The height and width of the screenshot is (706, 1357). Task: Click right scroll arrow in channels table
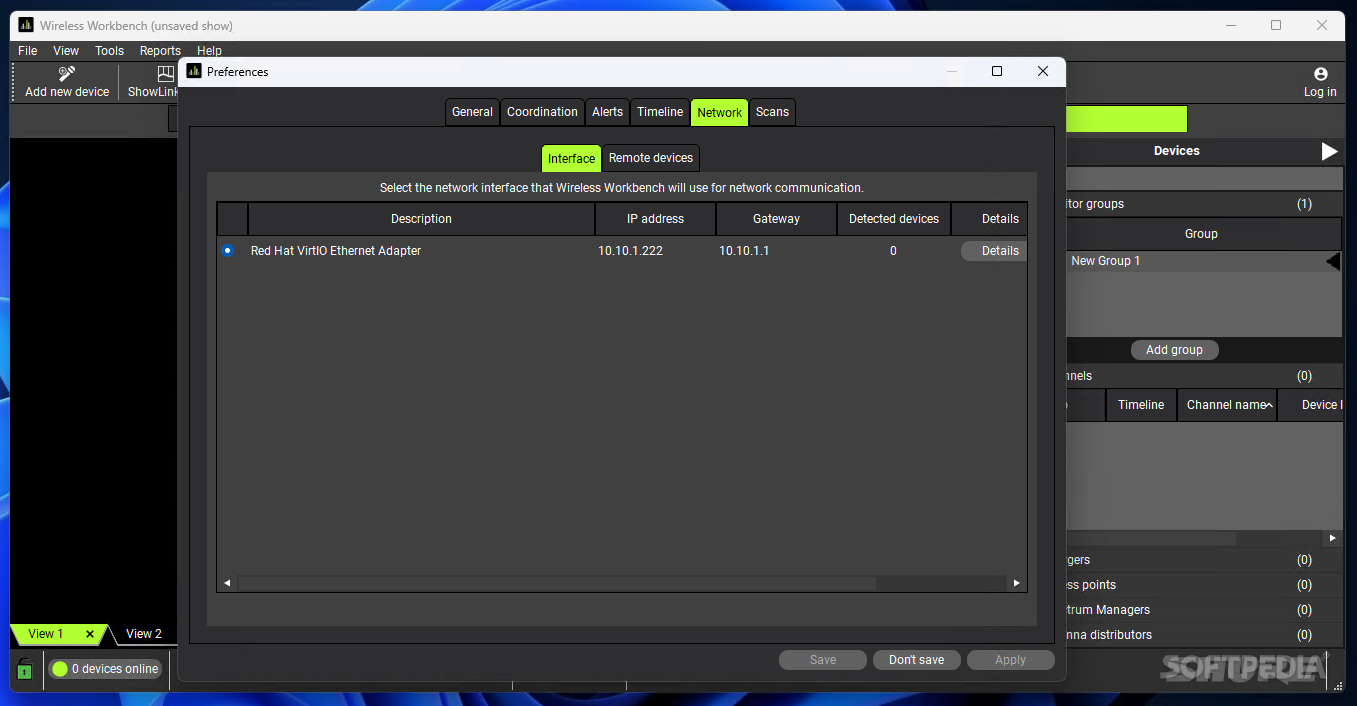tap(1332, 538)
